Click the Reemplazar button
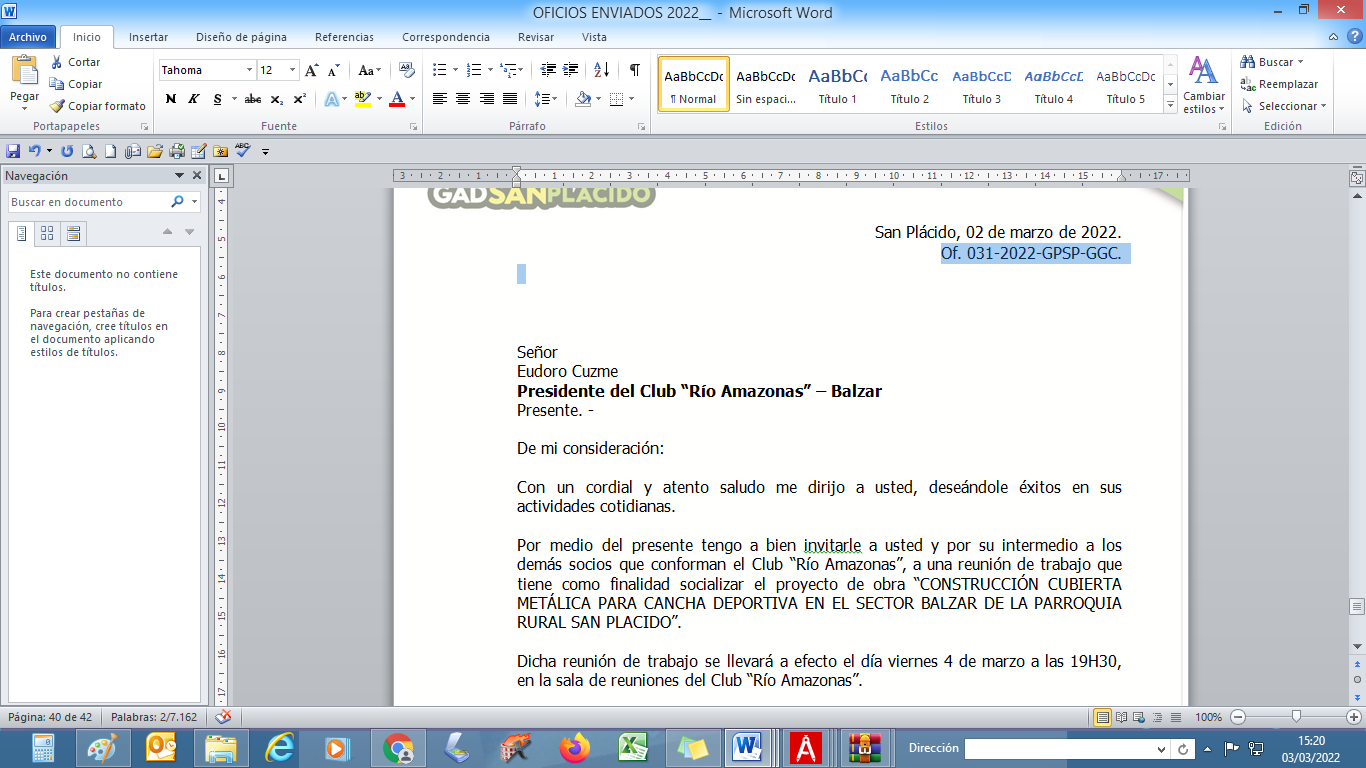 pos(1279,84)
